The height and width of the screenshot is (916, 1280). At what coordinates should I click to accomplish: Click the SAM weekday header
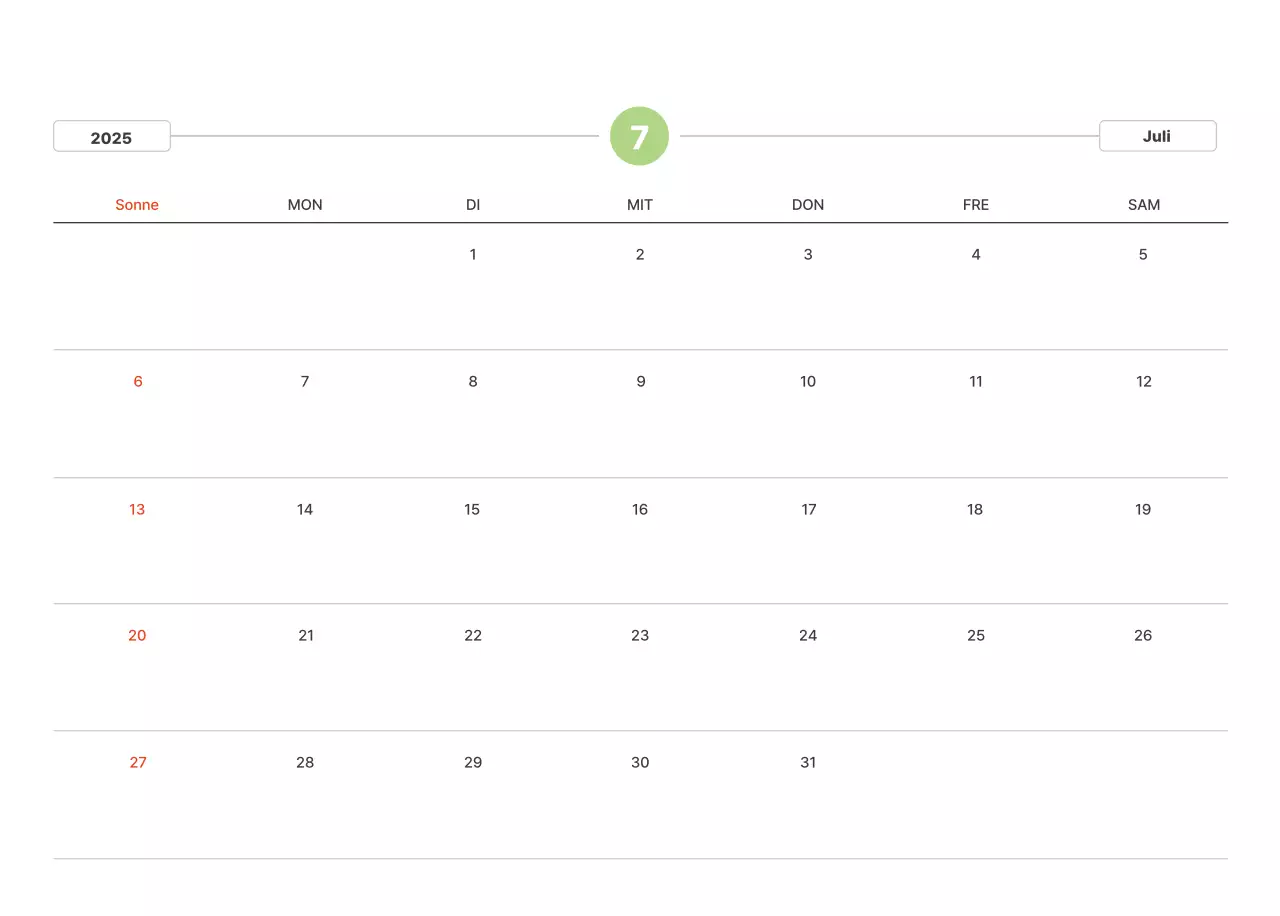(x=1144, y=205)
